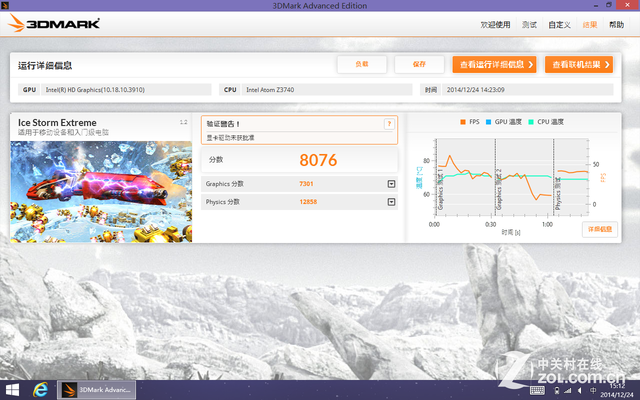Image resolution: width=640 pixels, height=400 pixels.
Task: Click the volume speaker tray icon
Action: [x=580, y=391]
